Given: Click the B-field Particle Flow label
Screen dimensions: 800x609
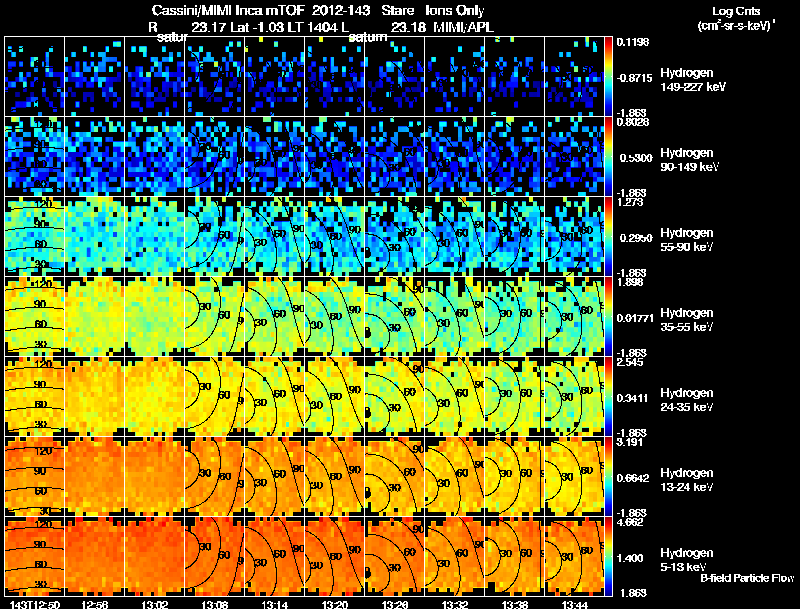Looking at the screenshot, I should (x=747, y=578).
